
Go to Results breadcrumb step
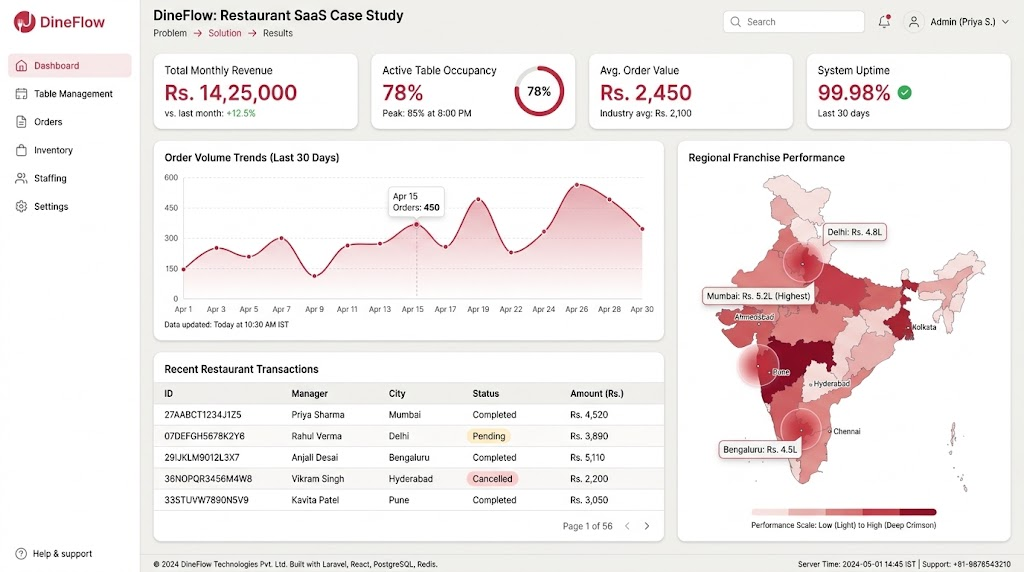278,33
